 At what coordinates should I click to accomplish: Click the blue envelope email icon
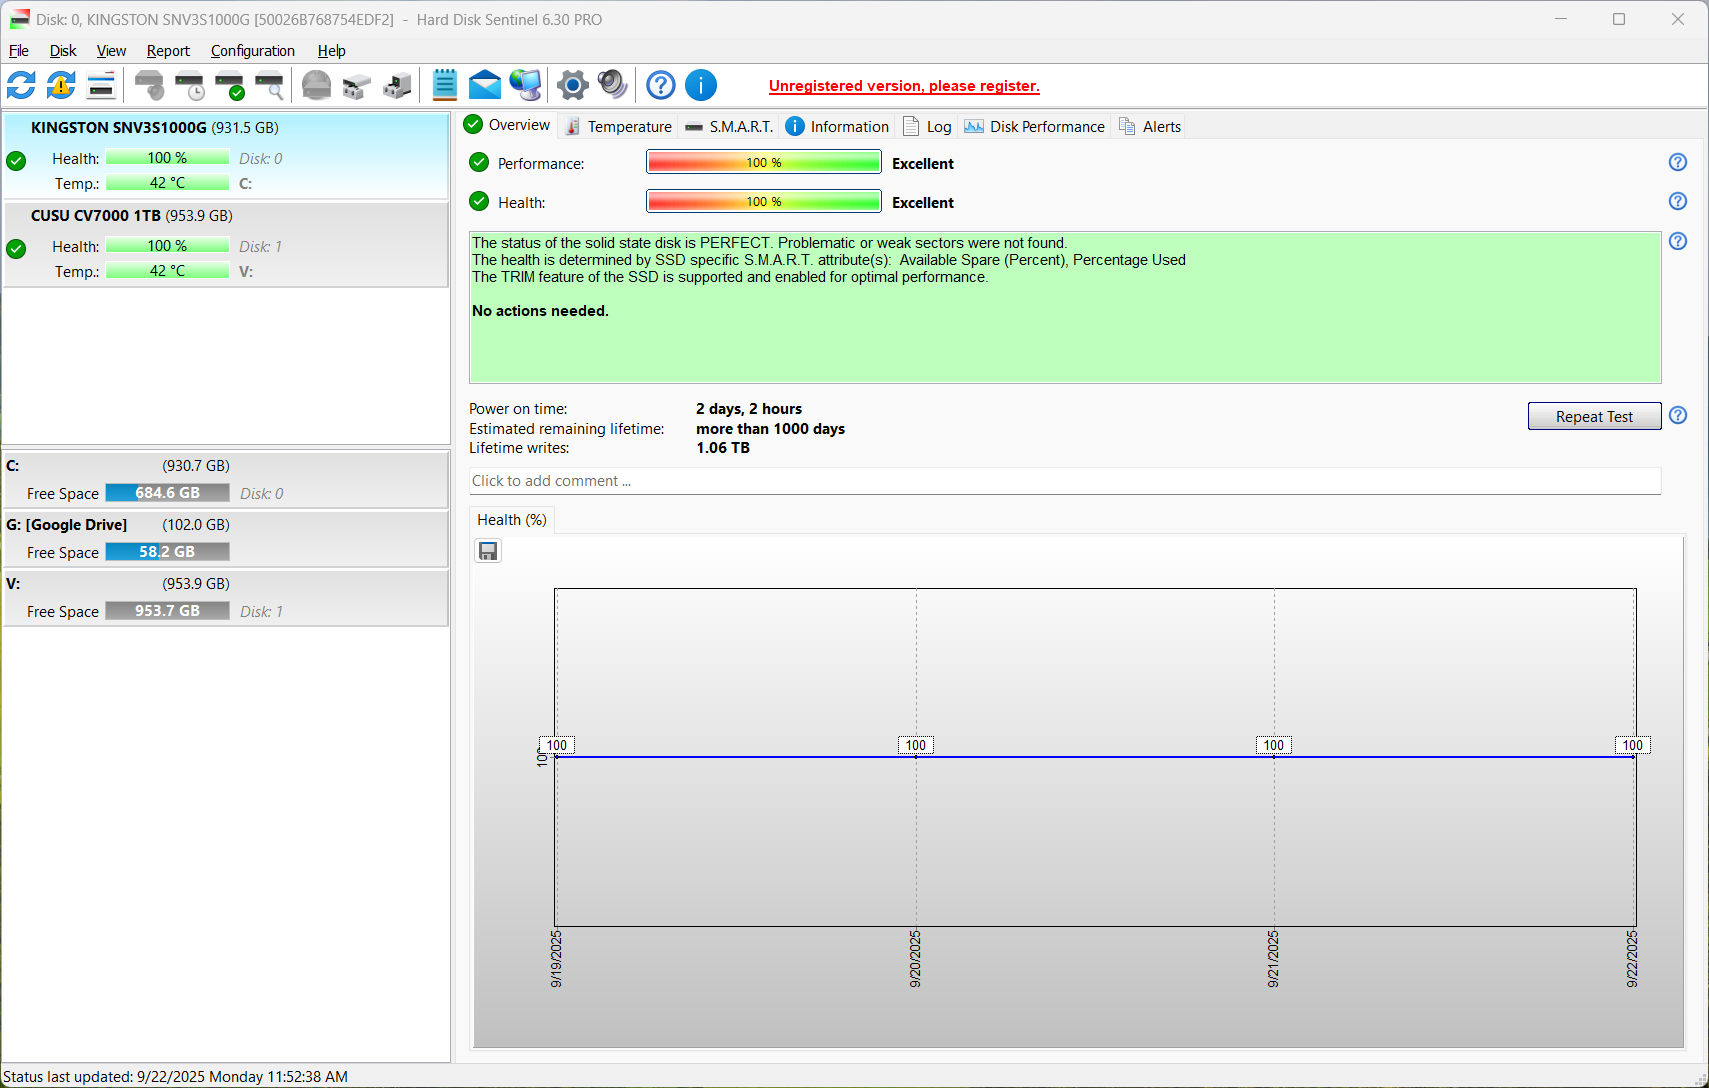[x=485, y=86]
